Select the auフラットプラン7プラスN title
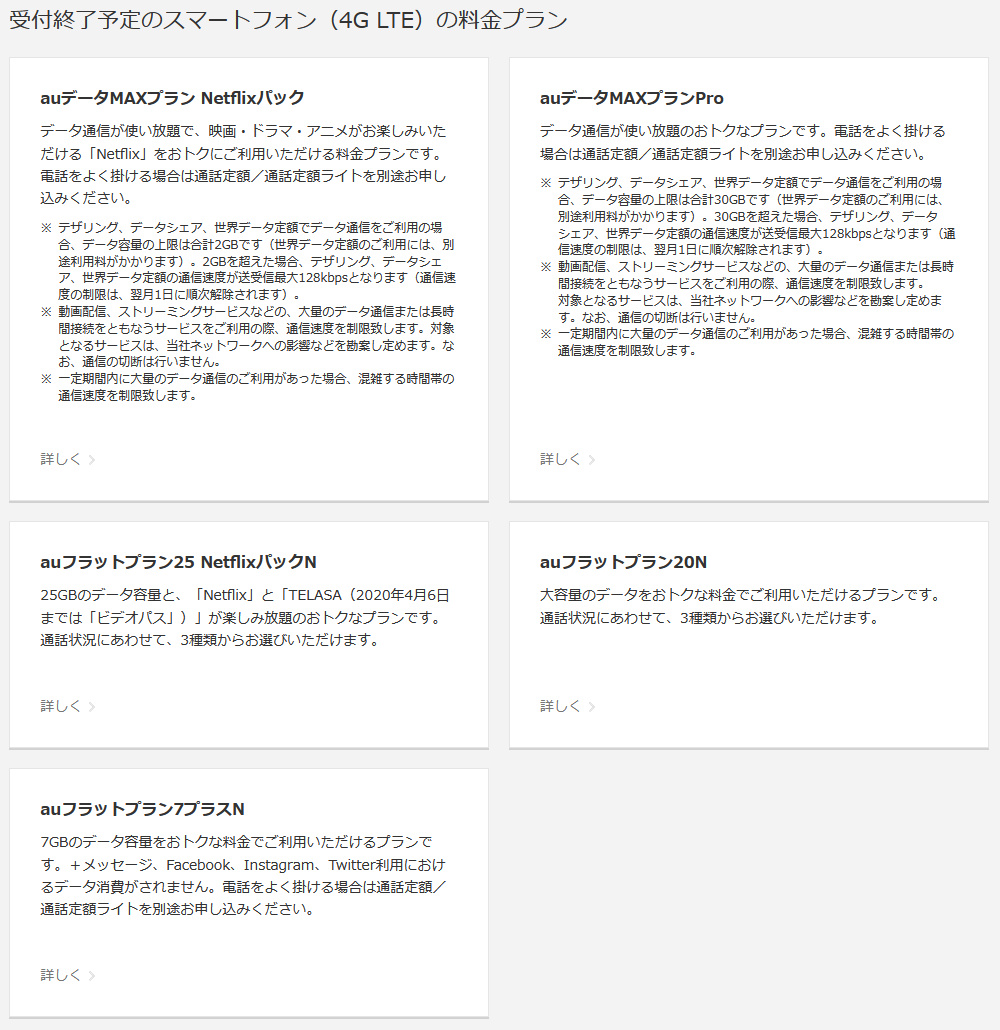Image resolution: width=1000 pixels, height=1030 pixels. click(x=142, y=809)
